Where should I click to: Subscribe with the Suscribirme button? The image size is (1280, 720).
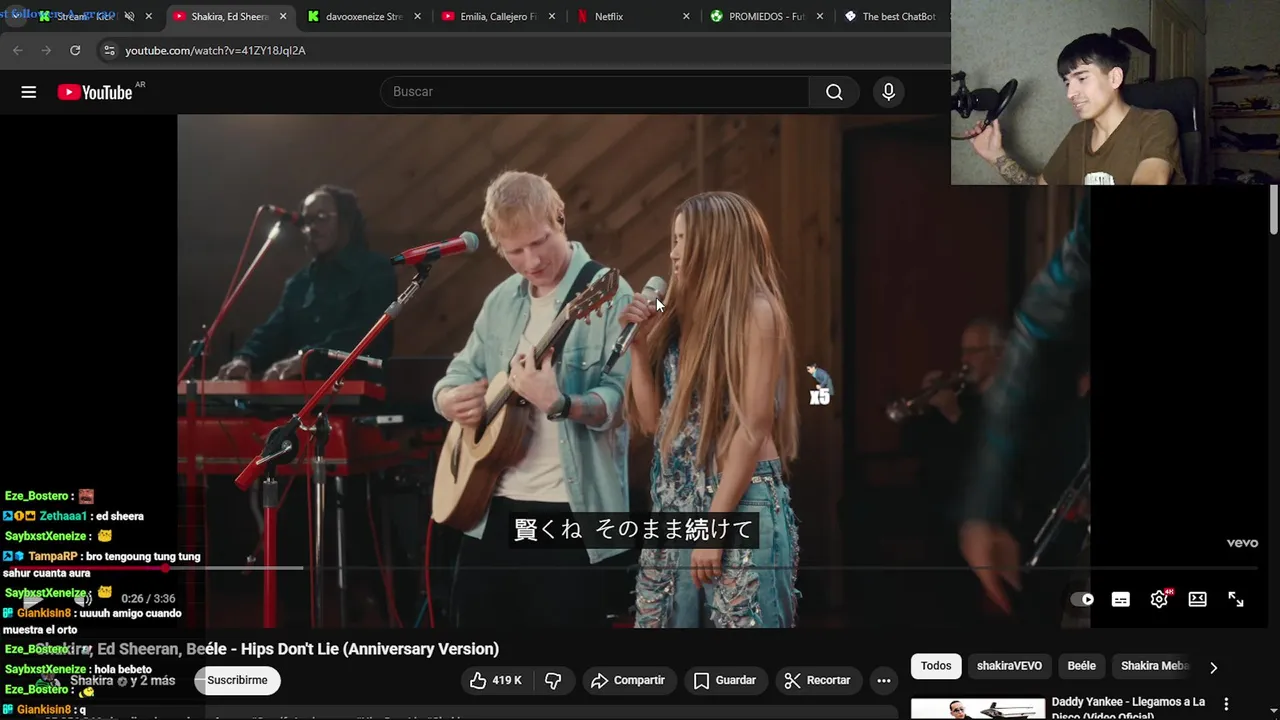(237, 680)
